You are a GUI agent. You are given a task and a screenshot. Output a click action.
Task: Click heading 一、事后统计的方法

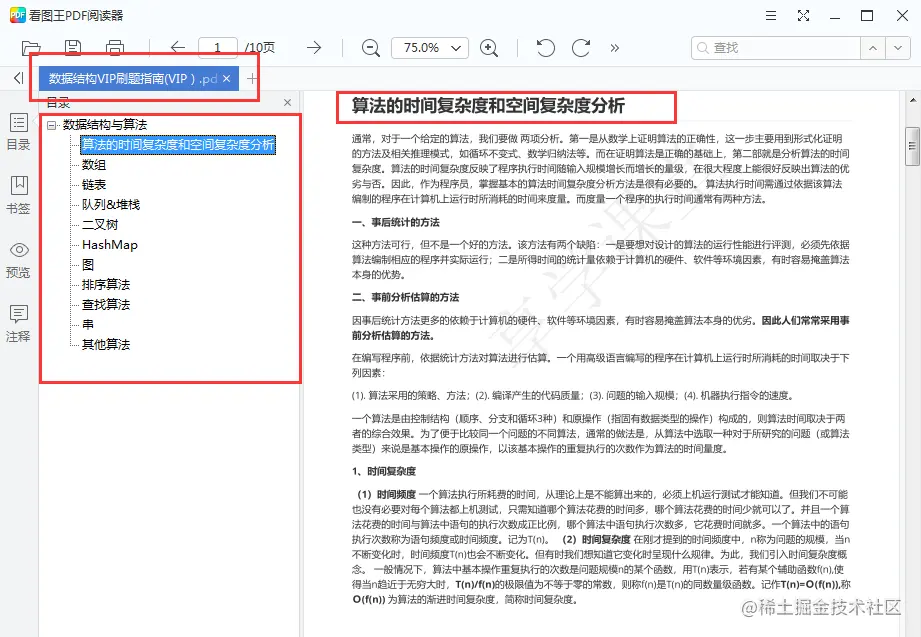395,223
